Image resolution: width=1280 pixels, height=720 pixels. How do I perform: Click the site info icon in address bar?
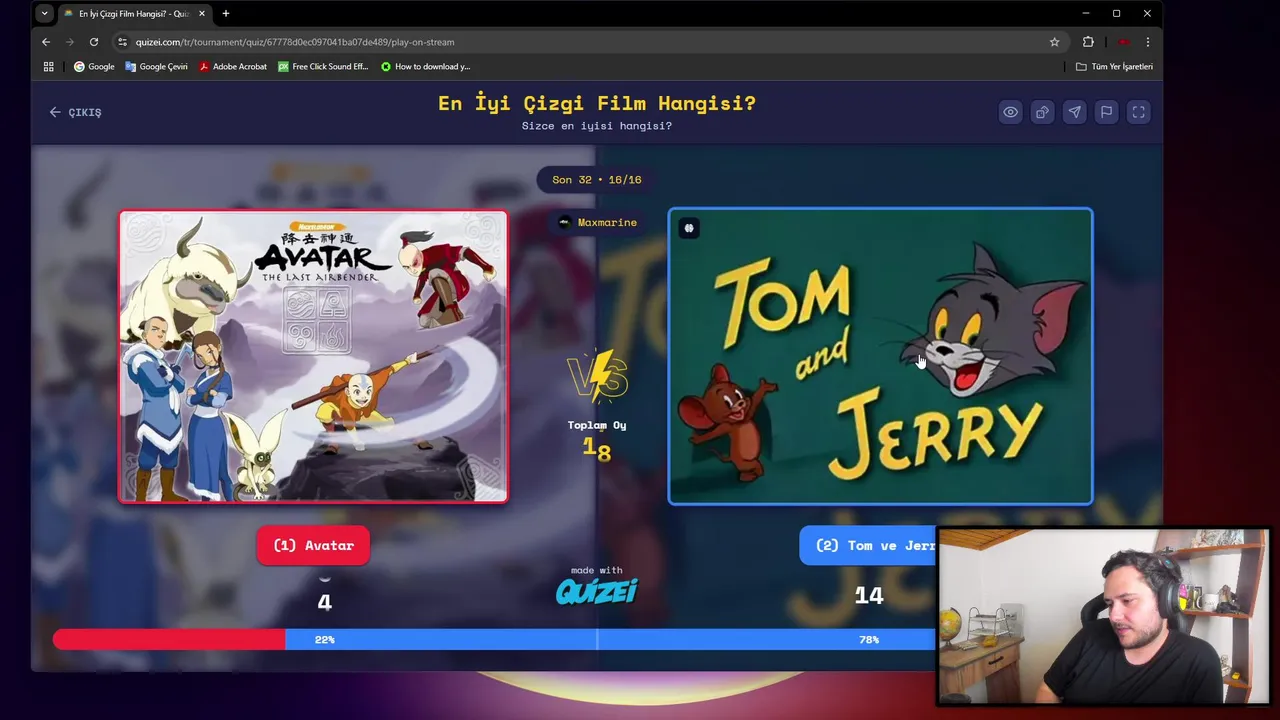point(122,42)
